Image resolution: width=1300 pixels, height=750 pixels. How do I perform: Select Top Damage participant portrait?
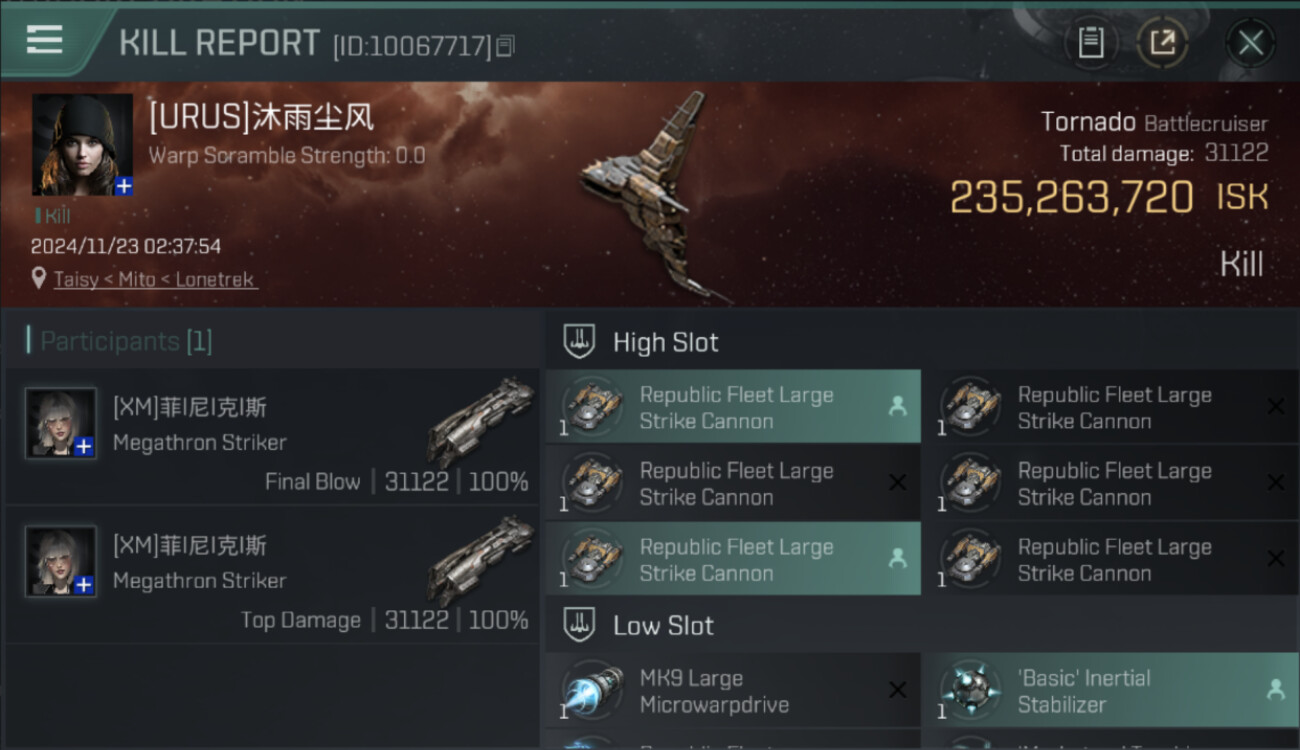click(61, 562)
